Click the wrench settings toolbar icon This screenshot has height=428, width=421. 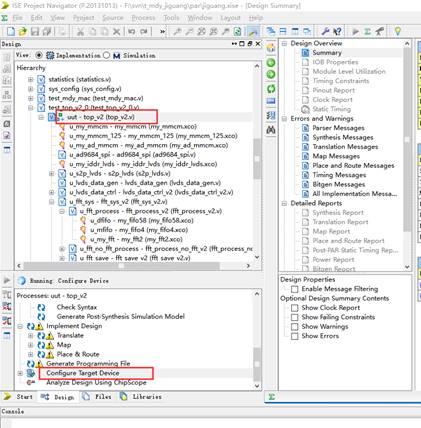tap(325, 31)
